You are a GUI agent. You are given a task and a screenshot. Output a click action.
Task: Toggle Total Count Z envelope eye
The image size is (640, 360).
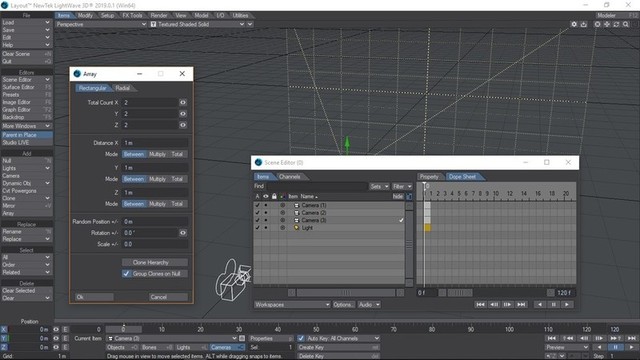click(183, 125)
